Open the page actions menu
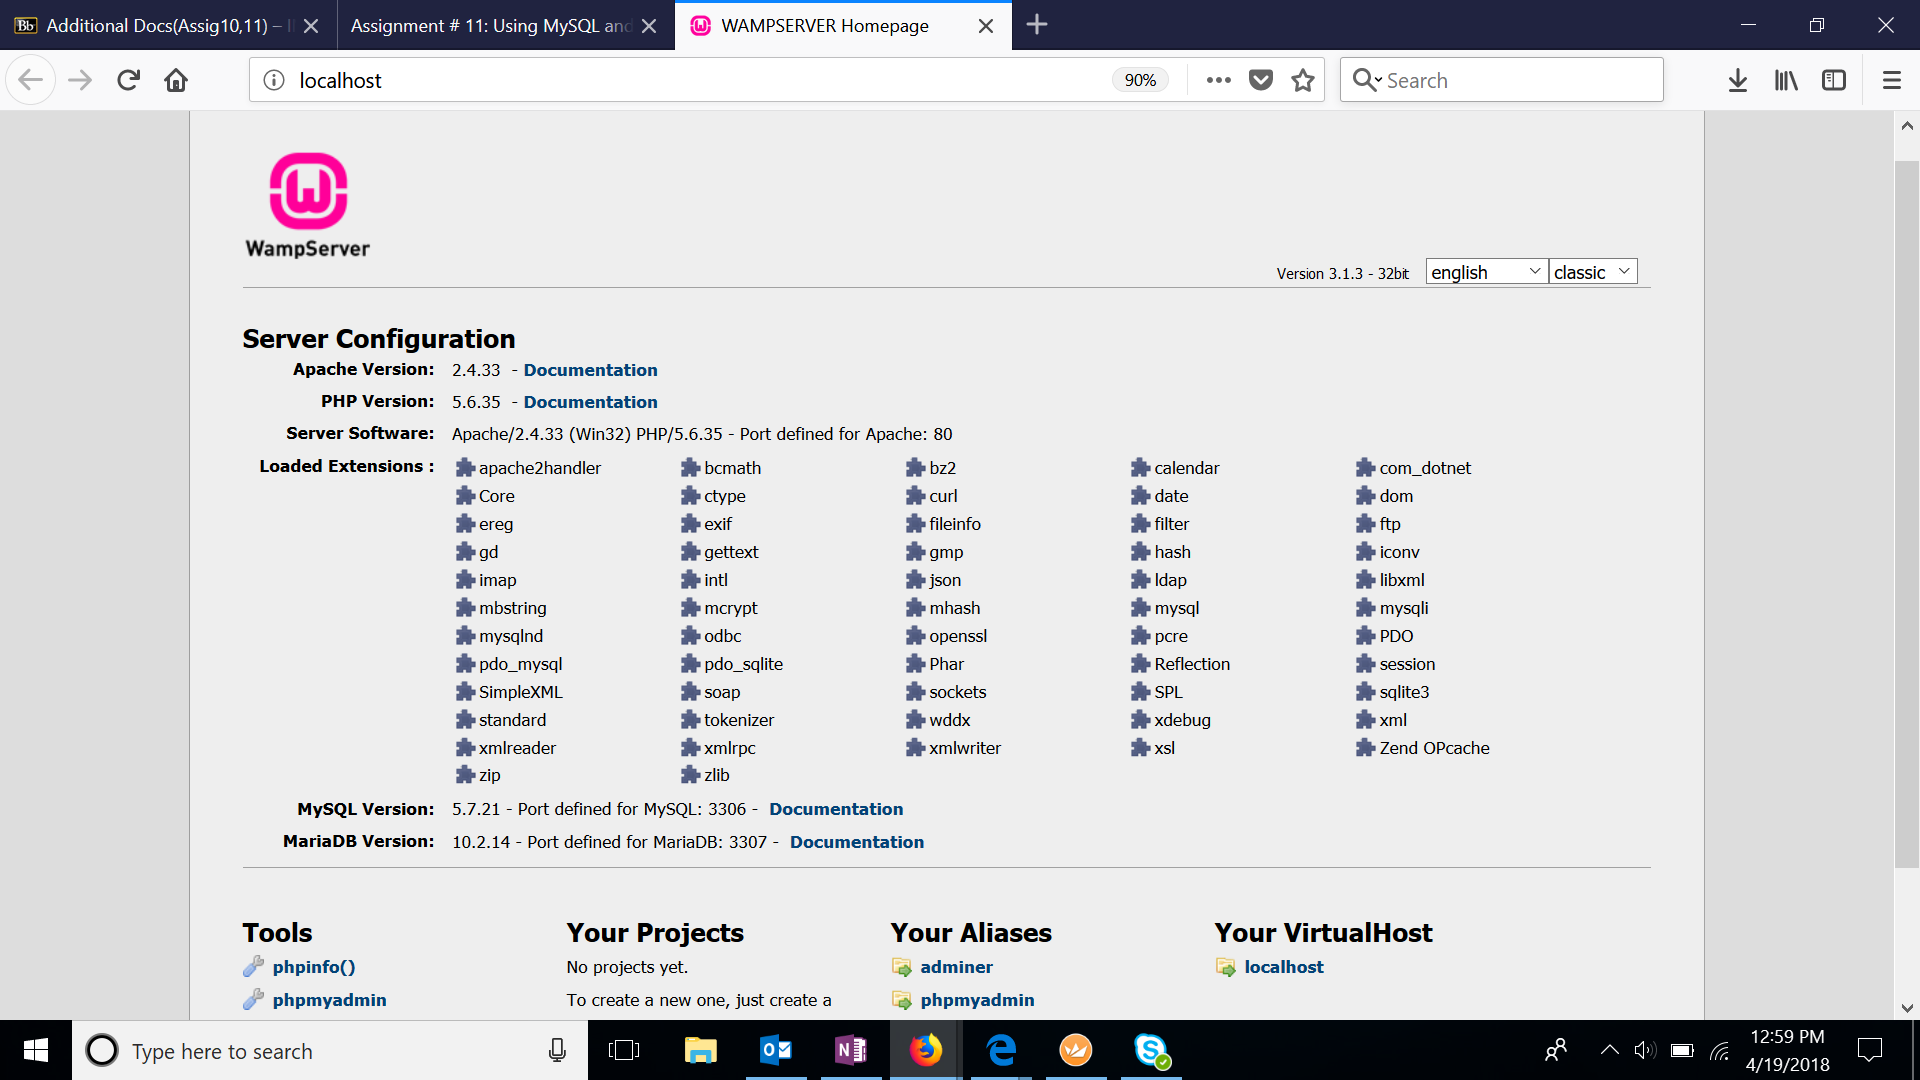 click(x=1218, y=80)
